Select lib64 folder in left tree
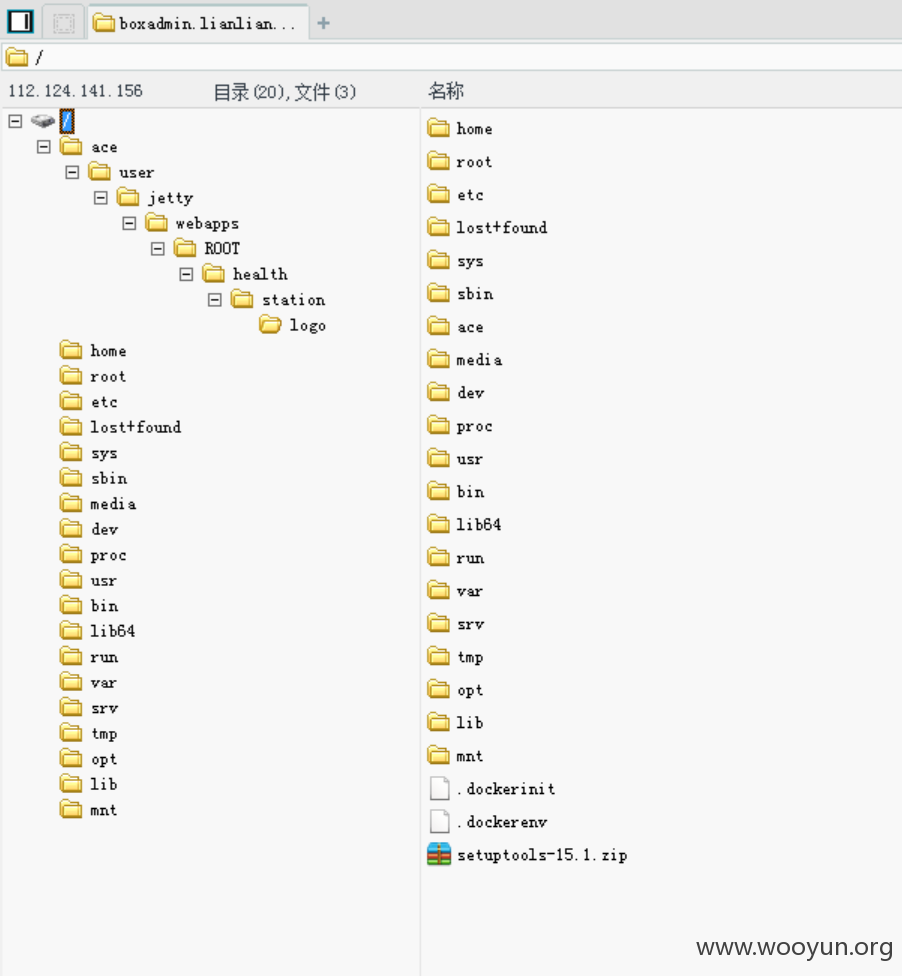Image resolution: width=902 pixels, height=976 pixels. click(x=98, y=631)
